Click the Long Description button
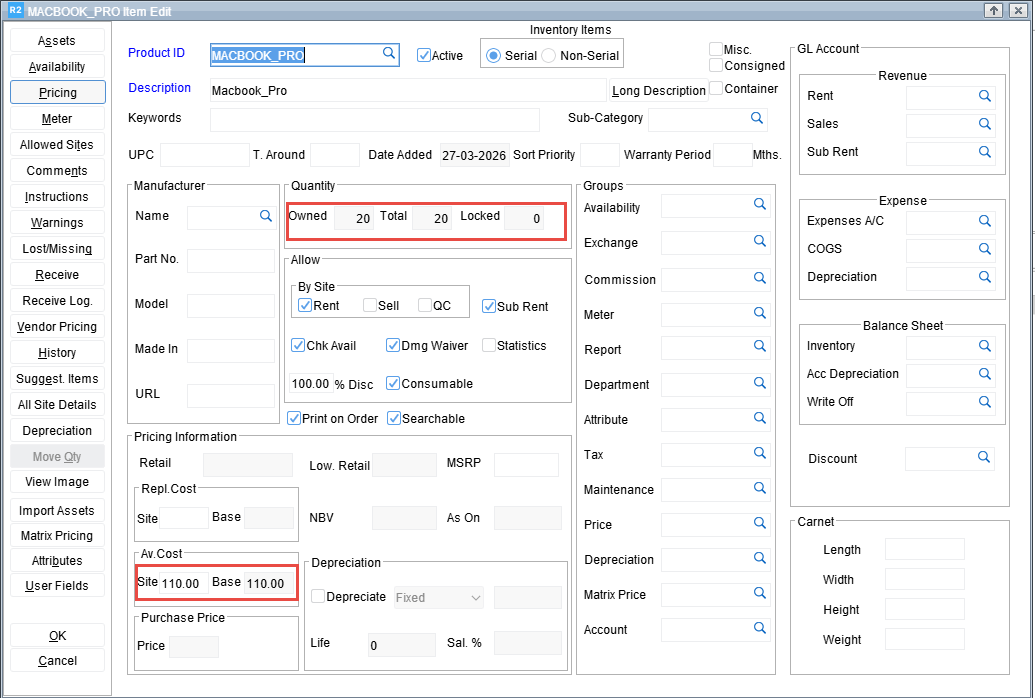1035x698 pixels. [659, 91]
